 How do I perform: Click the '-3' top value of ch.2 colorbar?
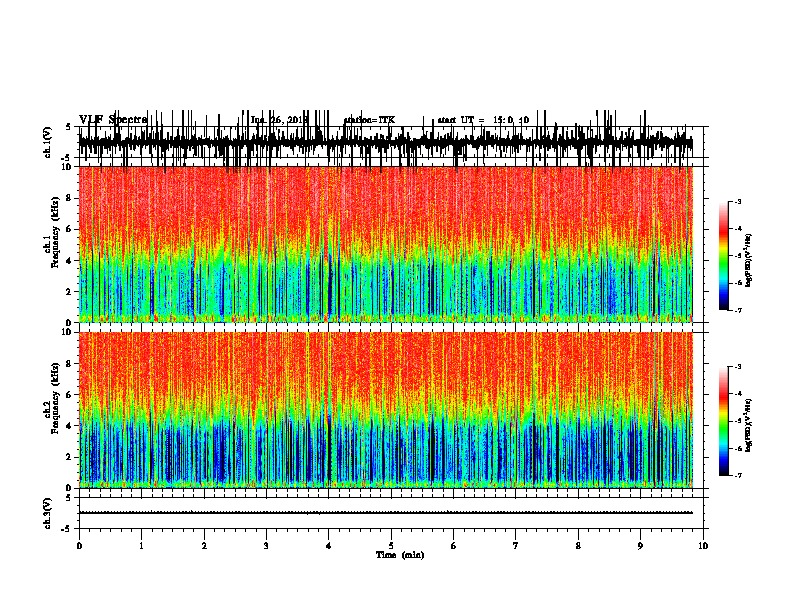[x=737, y=367]
